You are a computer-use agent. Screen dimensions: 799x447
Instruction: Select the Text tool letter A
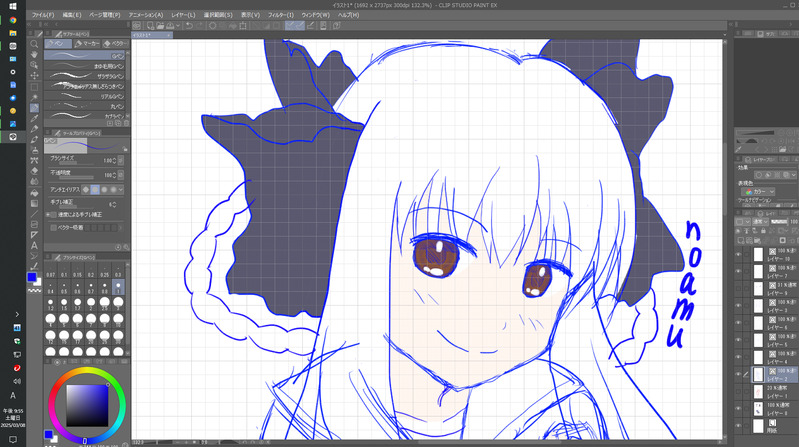(34, 245)
